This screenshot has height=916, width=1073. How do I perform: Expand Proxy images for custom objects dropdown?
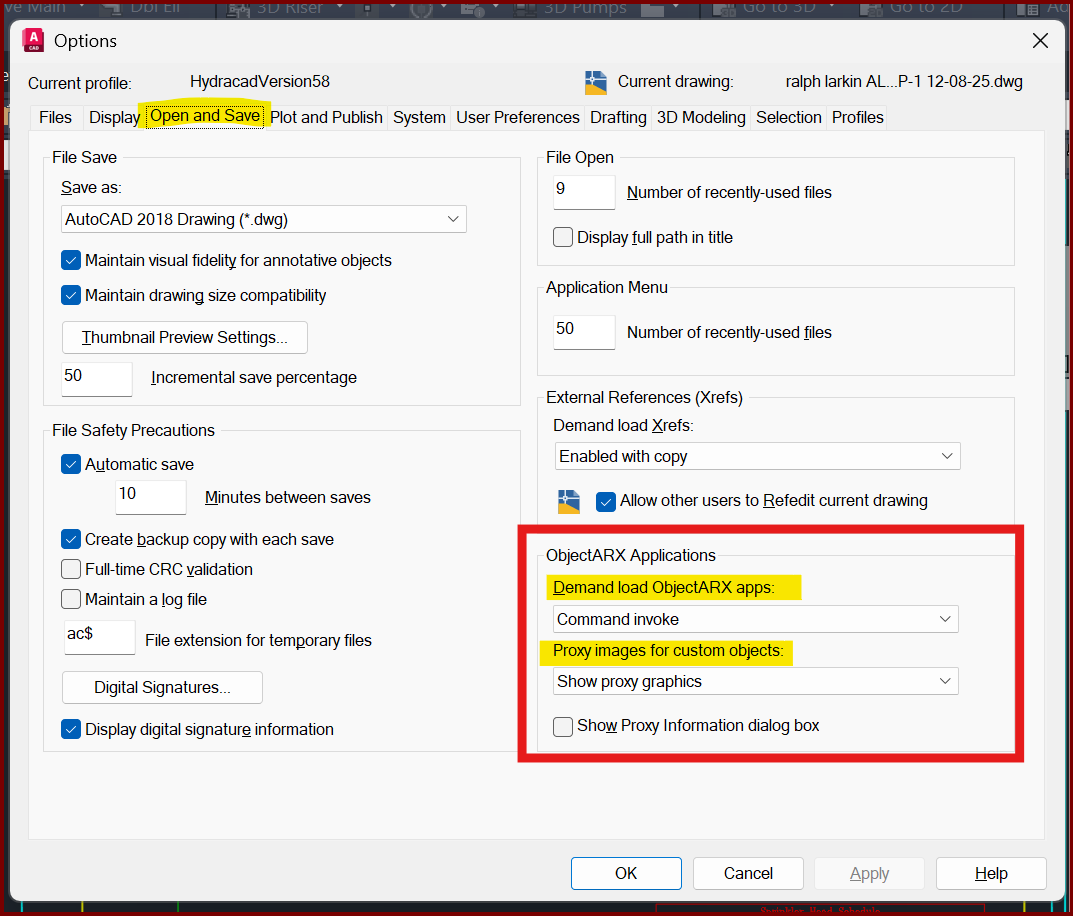tap(755, 682)
